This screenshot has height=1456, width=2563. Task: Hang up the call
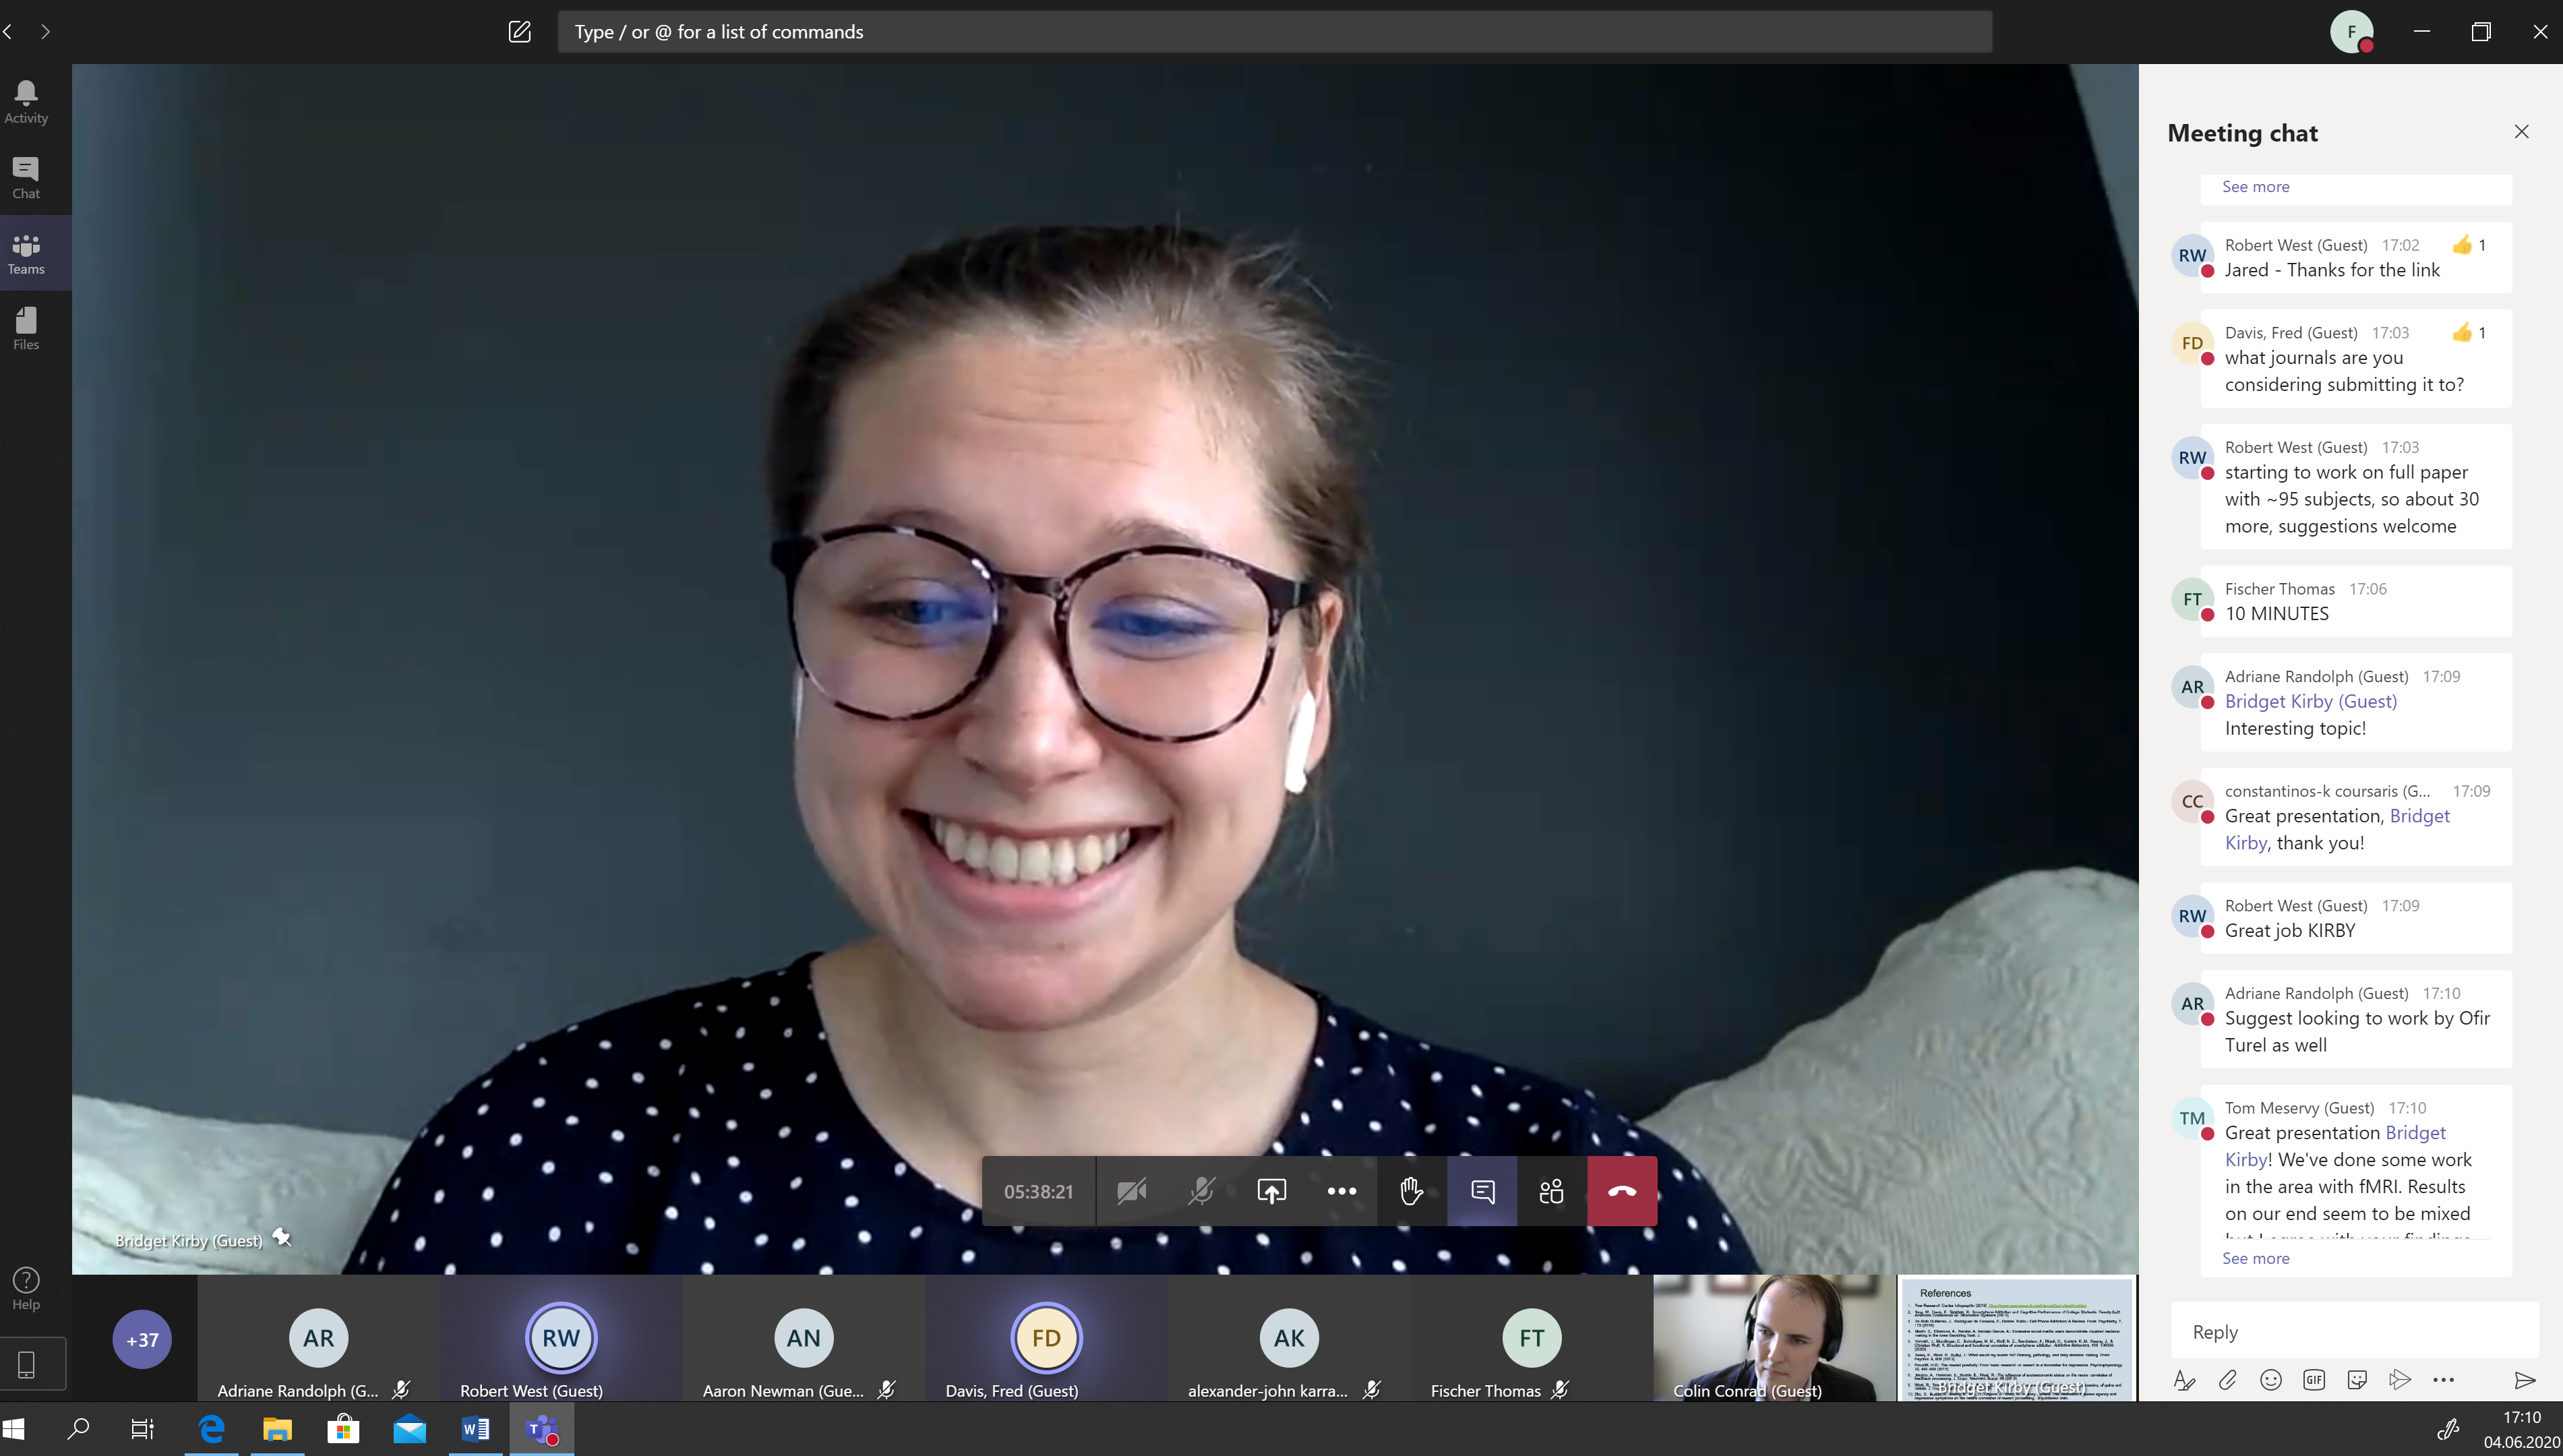coord(1621,1191)
